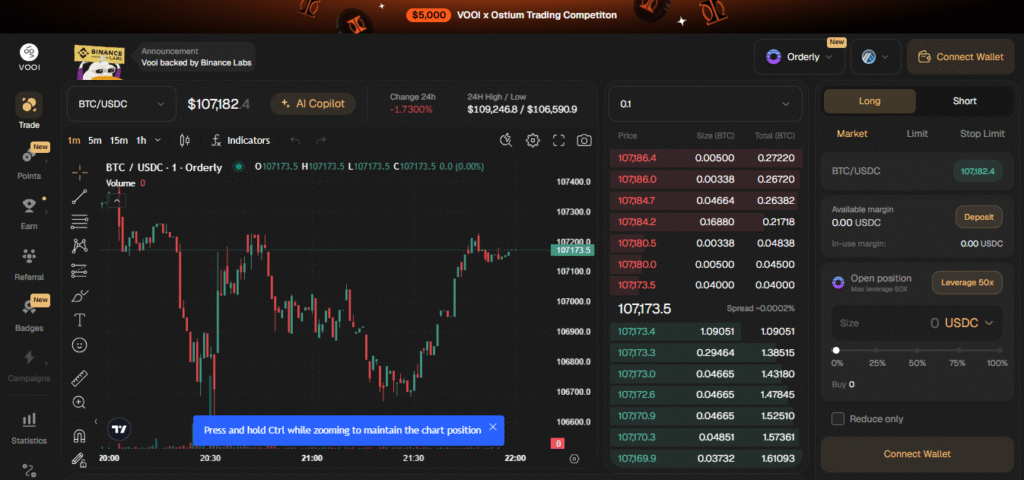Change the candlestick chart type icon
Screen dimensions: 1024x480
(x=184, y=141)
